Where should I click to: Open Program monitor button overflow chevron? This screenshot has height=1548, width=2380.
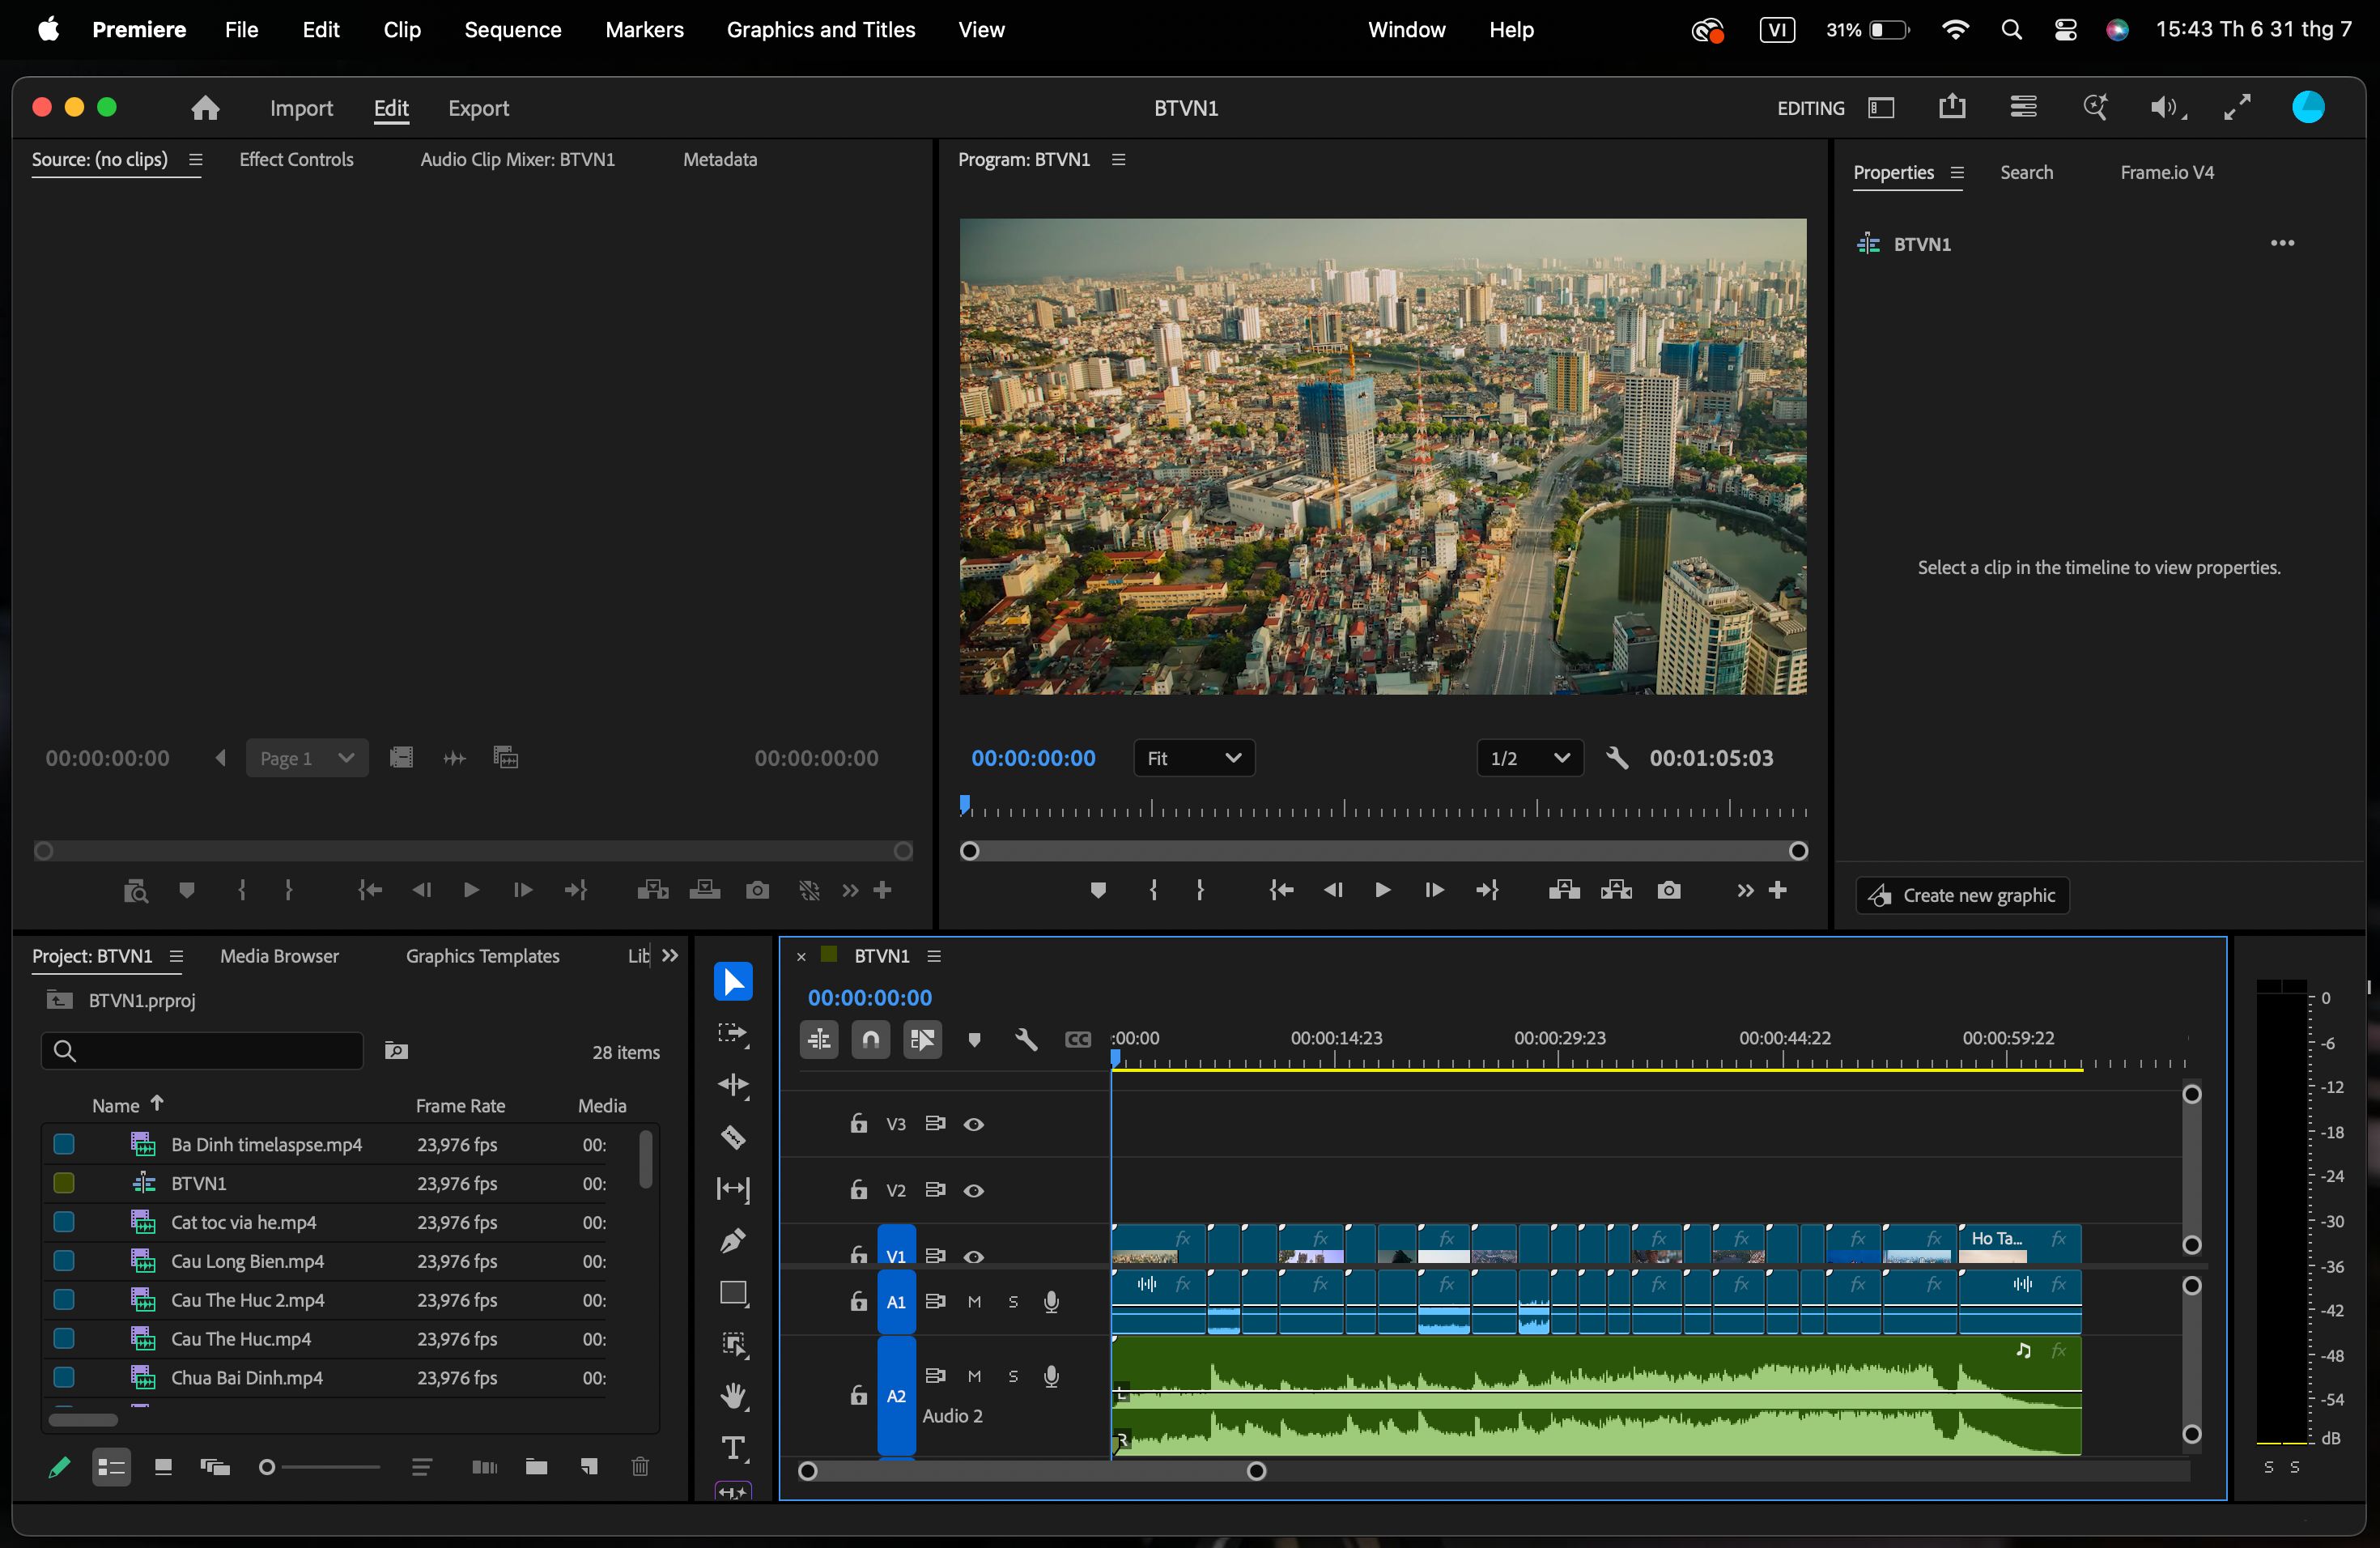(1745, 890)
